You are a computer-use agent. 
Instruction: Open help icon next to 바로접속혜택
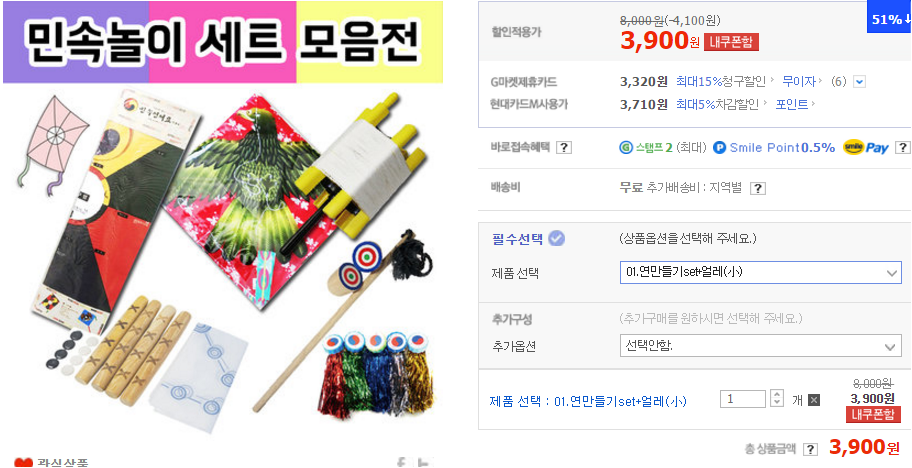[563, 148]
